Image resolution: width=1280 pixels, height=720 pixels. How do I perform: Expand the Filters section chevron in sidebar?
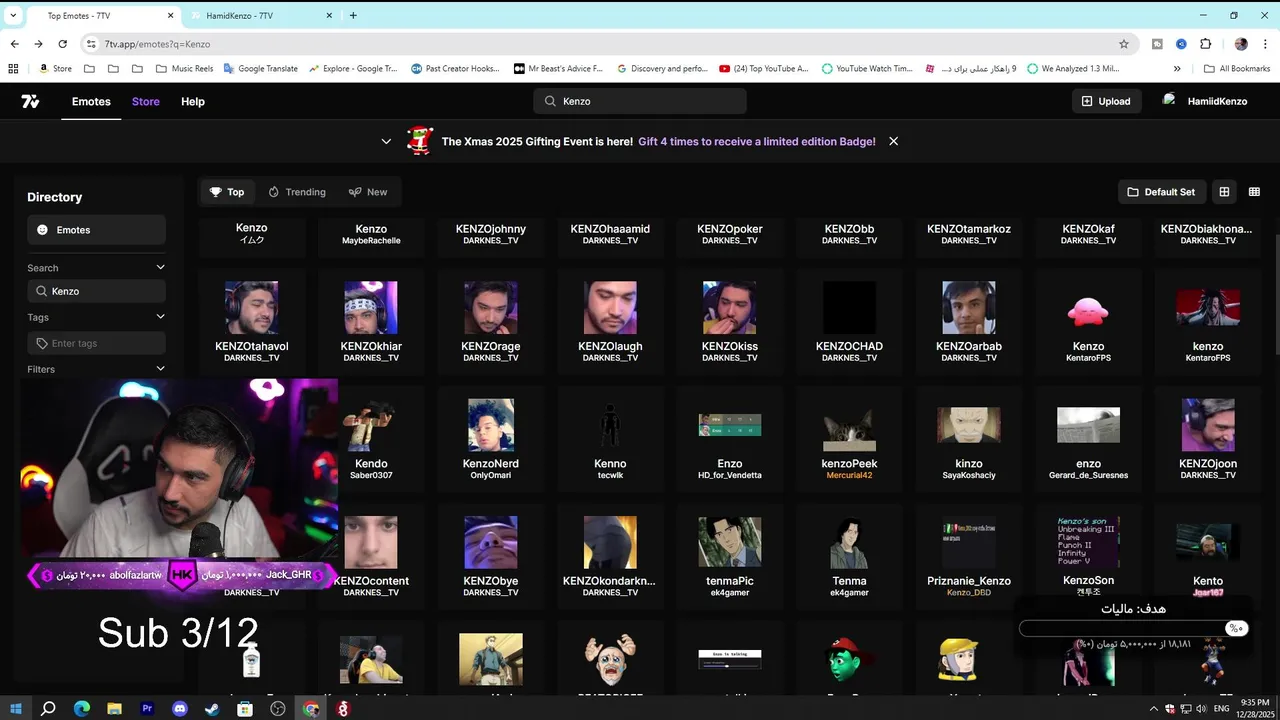160,369
